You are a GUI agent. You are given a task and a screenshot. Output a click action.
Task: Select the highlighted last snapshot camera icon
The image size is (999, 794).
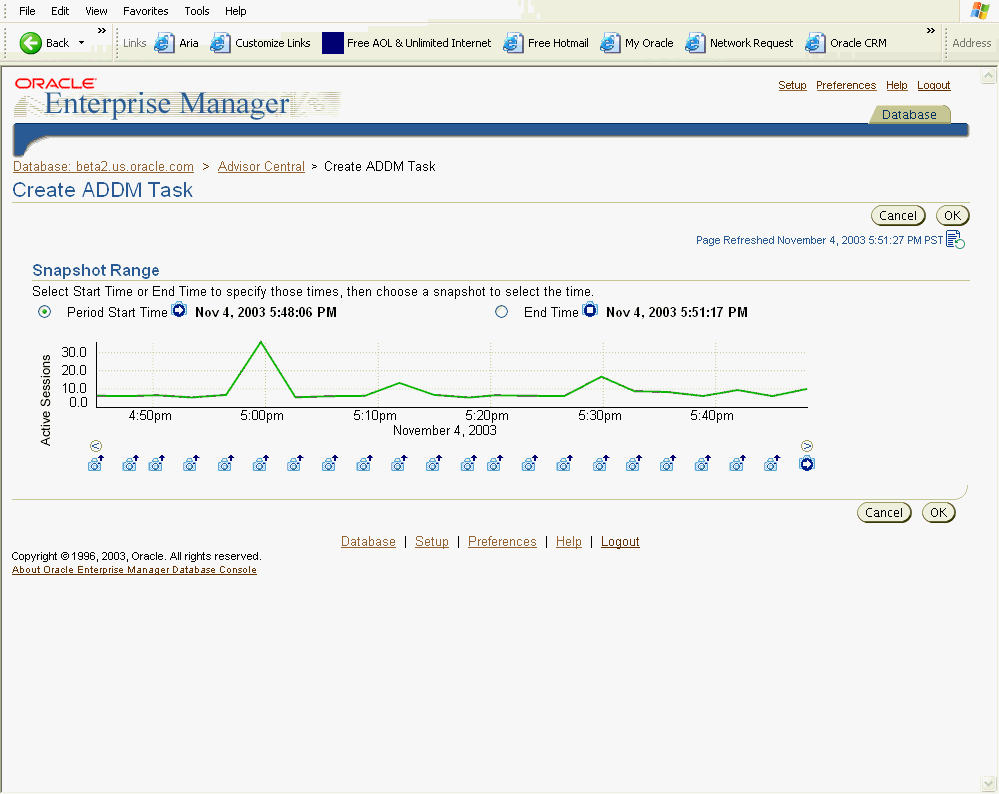(807, 463)
